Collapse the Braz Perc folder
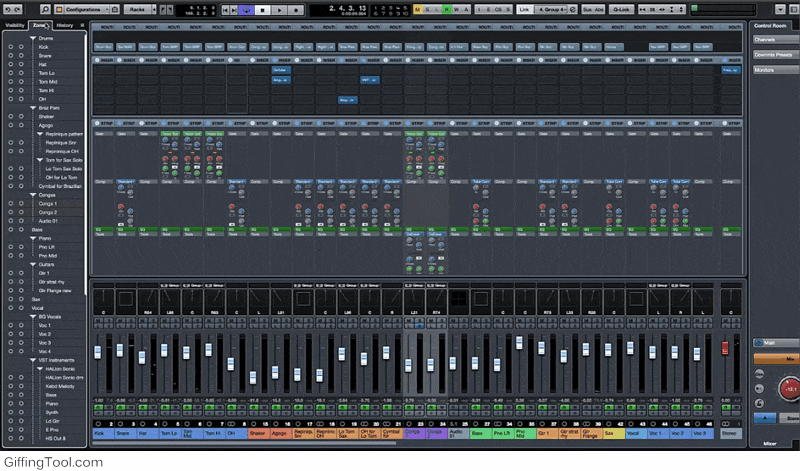The image size is (800, 471). pos(33,108)
